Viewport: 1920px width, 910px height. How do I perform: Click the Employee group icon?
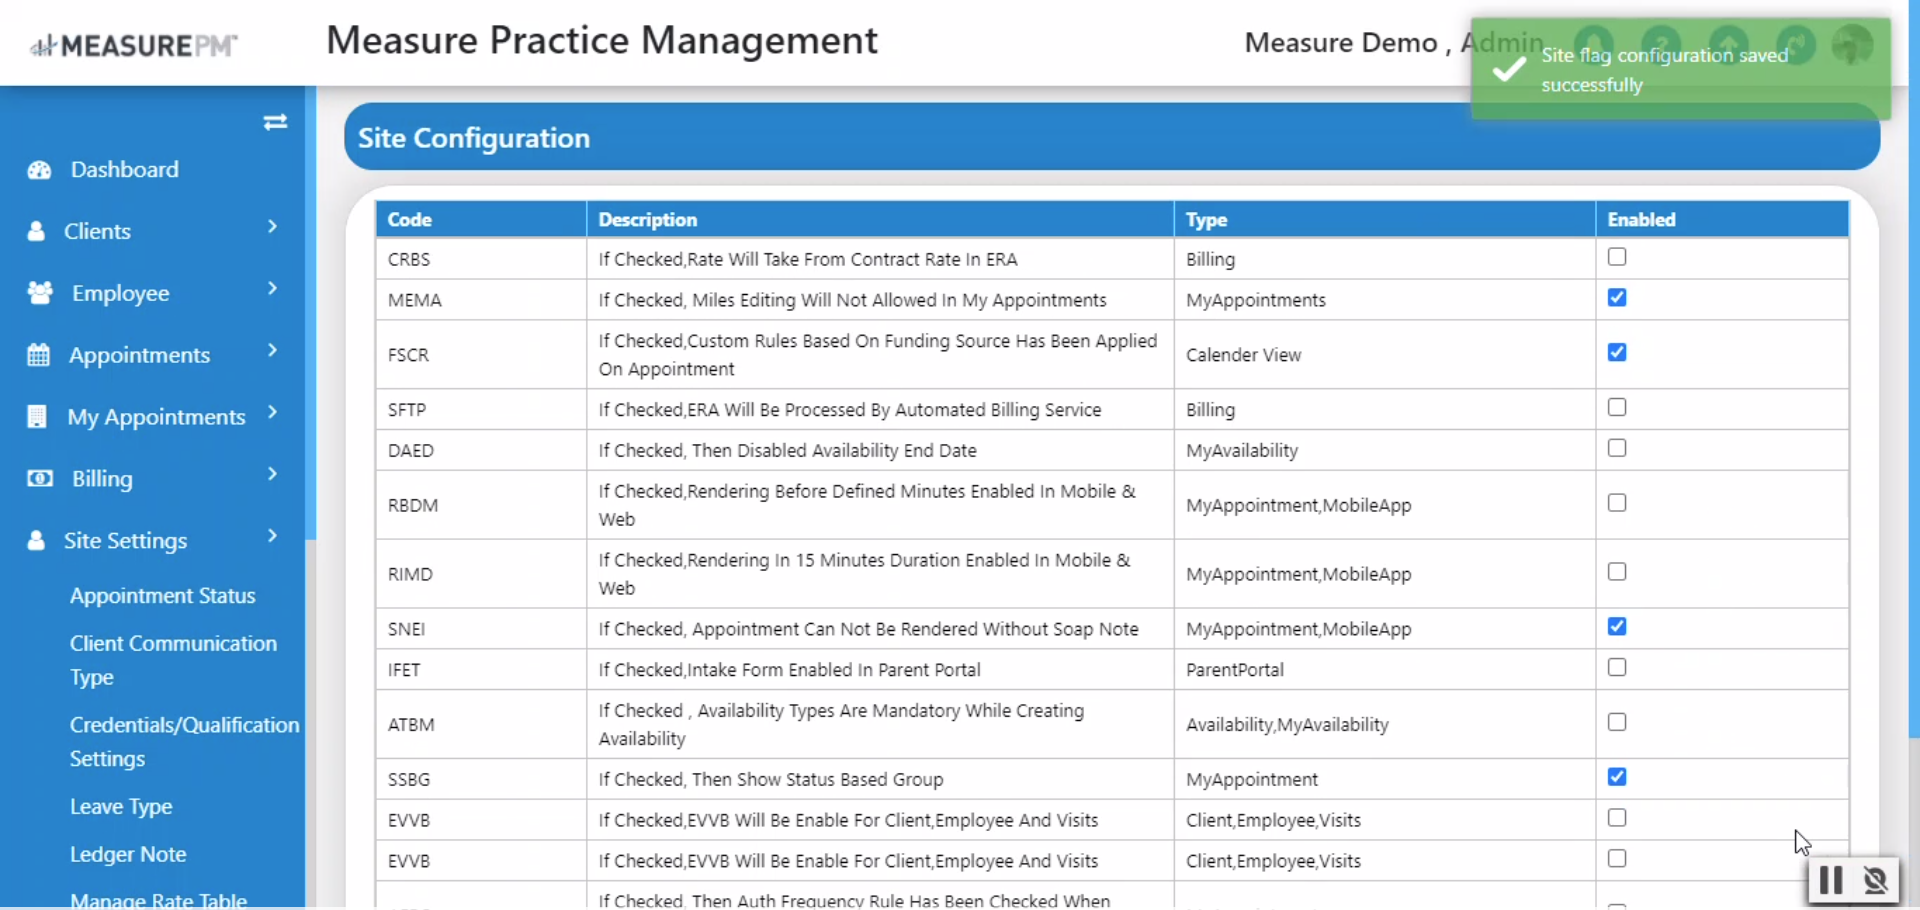pos(40,293)
